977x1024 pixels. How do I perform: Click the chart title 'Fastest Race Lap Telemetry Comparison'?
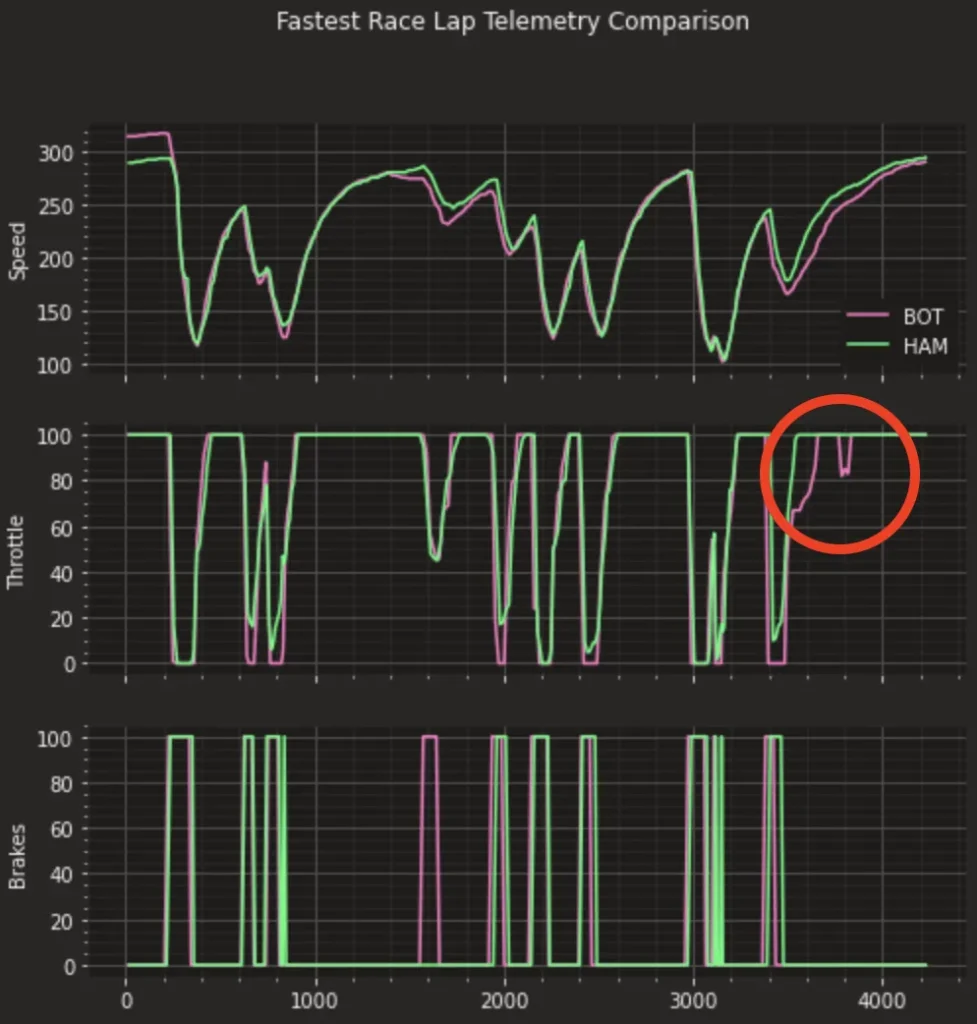pyautogui.click(x=512, y=21)
